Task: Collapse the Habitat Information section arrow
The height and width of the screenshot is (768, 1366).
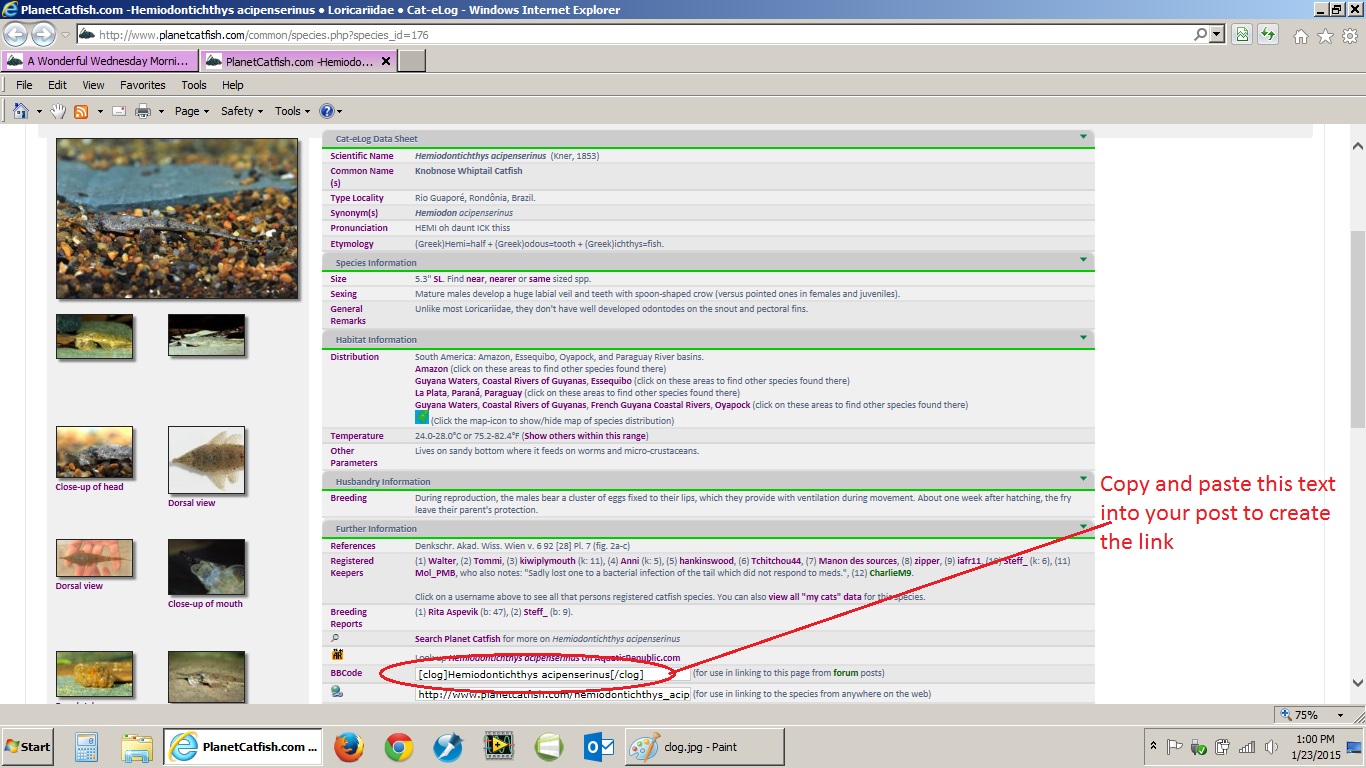Action: (x=1083, y=338)
